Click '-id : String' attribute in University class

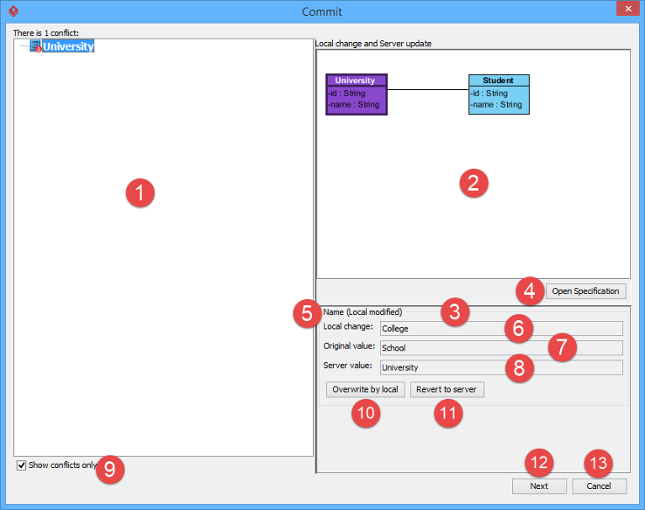click(347, 93)
